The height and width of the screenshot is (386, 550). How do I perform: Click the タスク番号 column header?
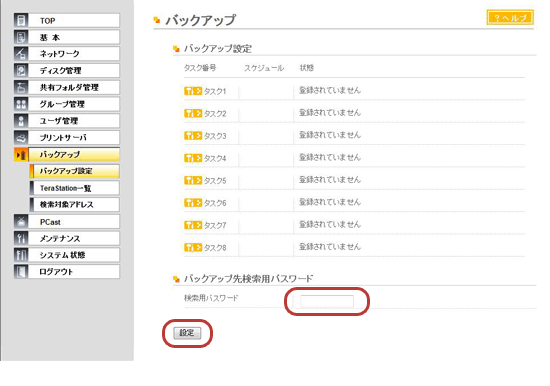pyautogui.click(x=200, y=68)
